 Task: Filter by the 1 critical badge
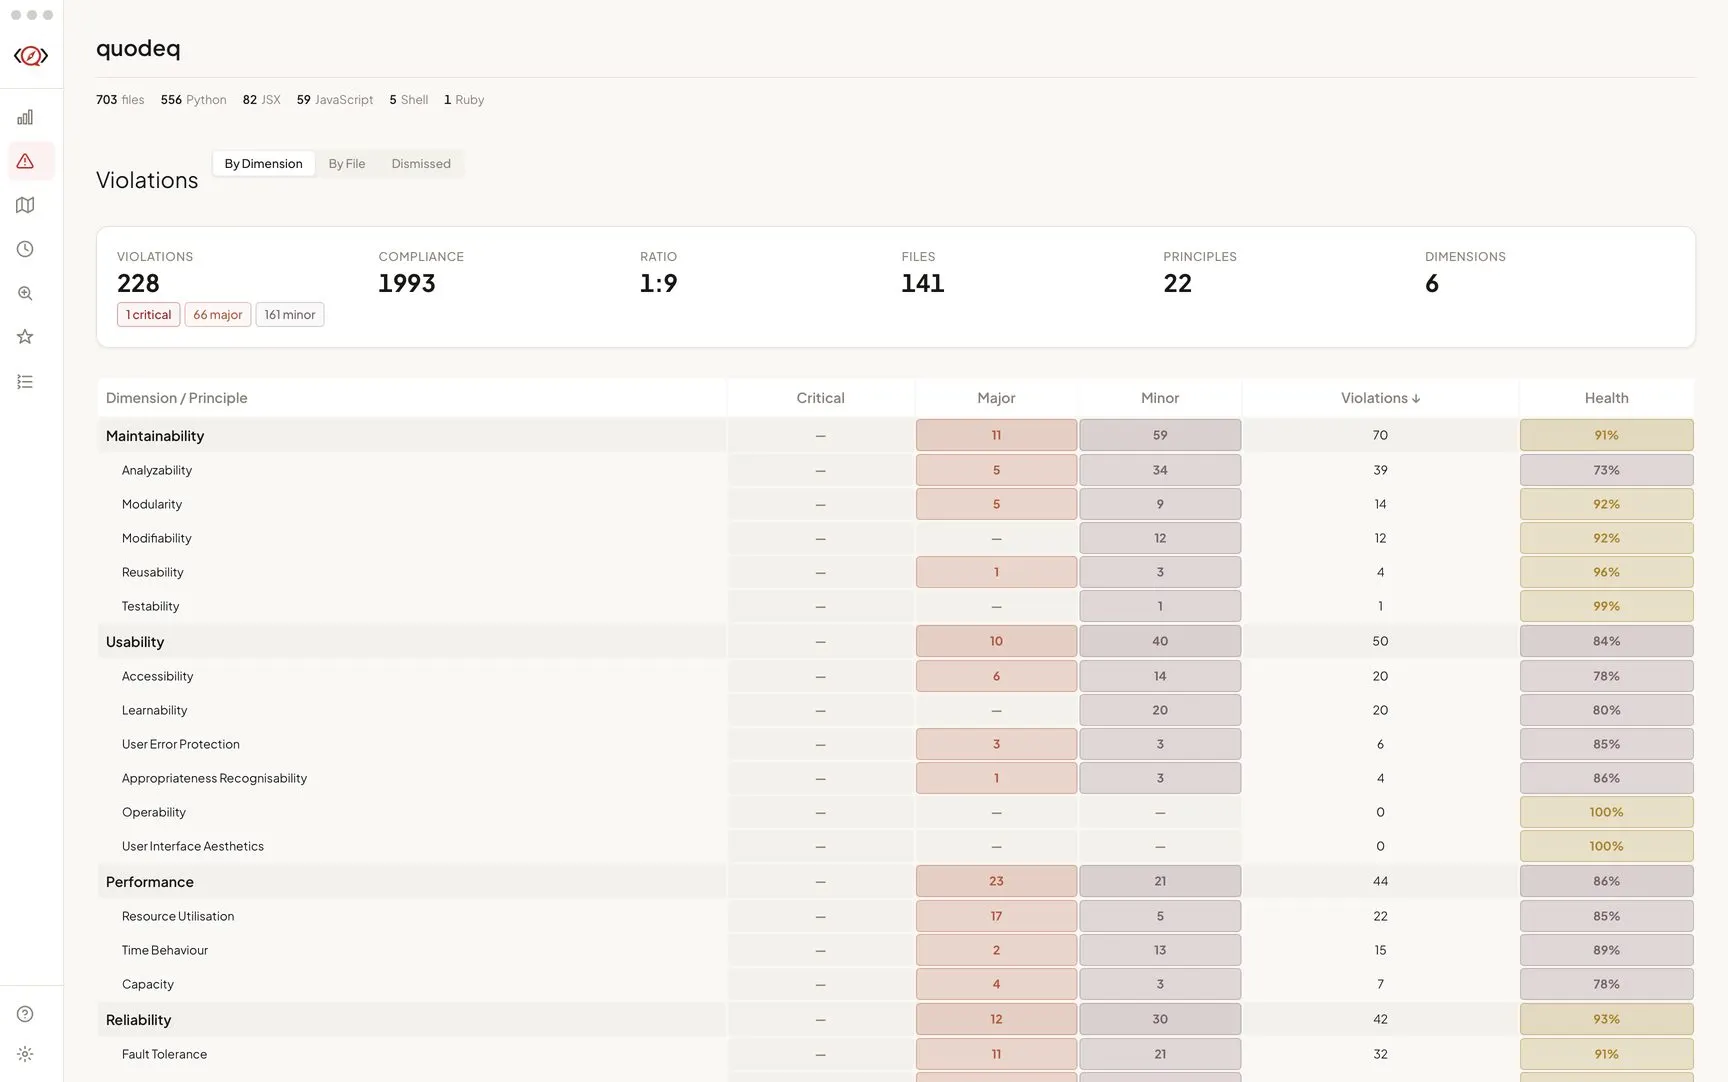coord(148,315)
